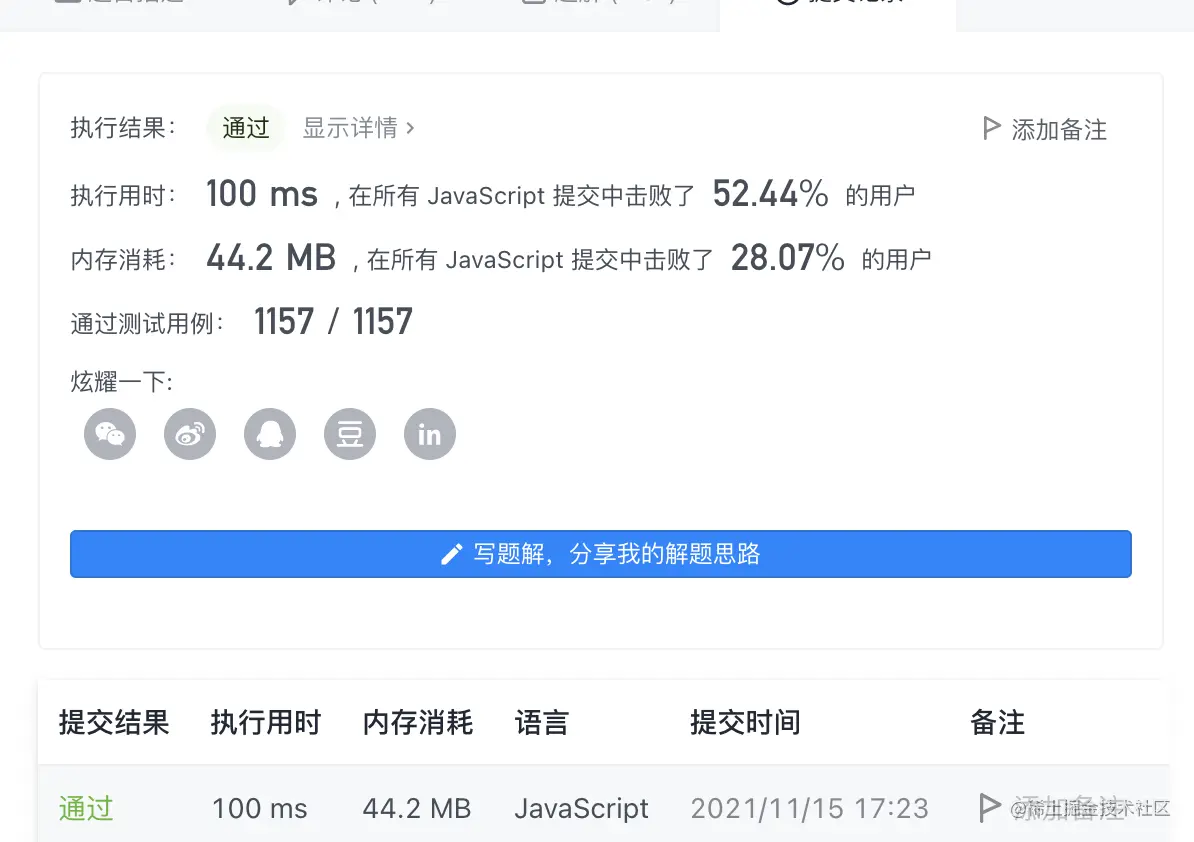
Task: Click the 内存消耗 column header
Action: (417, 722)
